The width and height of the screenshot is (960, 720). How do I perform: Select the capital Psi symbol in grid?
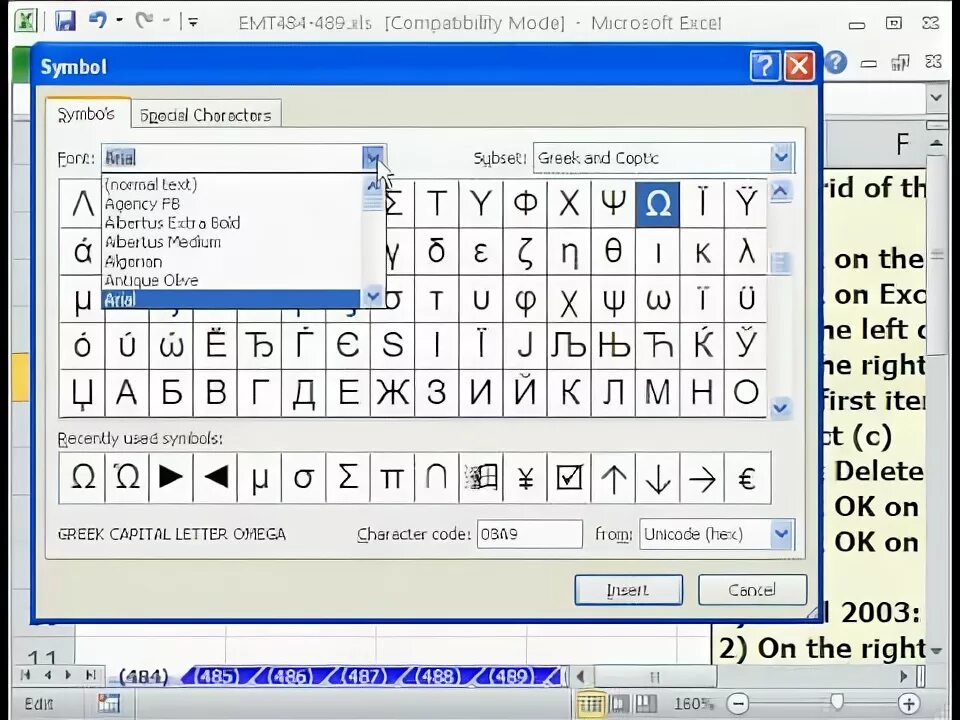coord(613,204)
